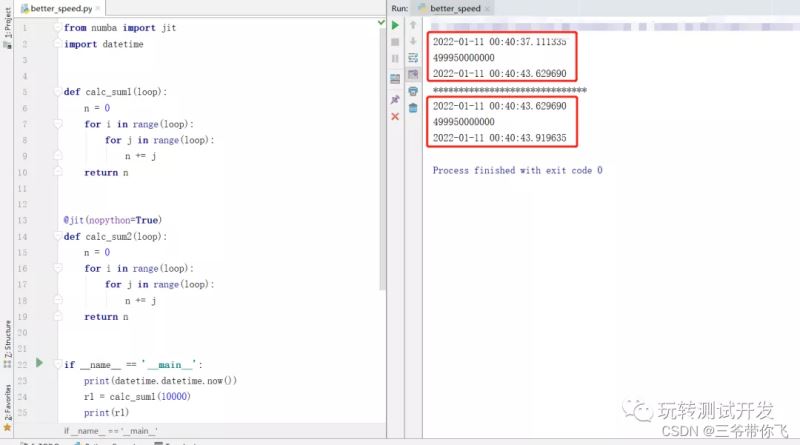Open the Structure tool window button
This screenshot has width=800, height=445.
click(x=7, y=341)
